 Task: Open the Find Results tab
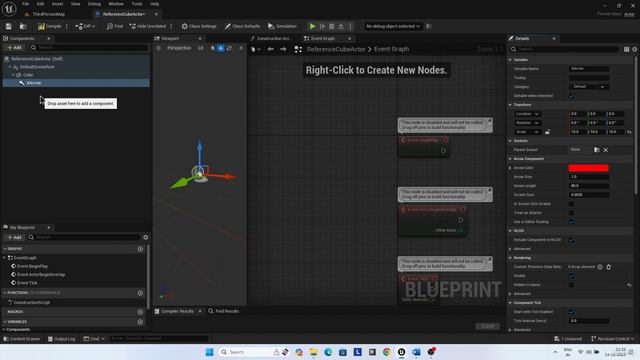pos(223,311)
